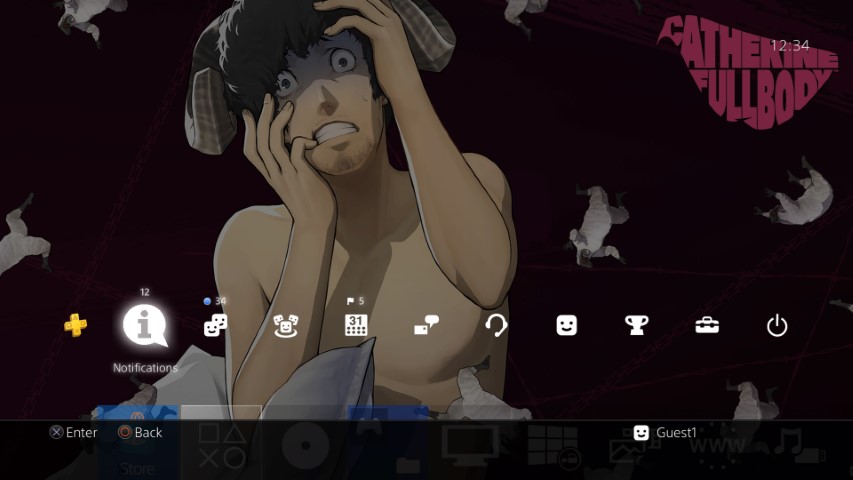Open the Messages speech-bubbles icon
The width and height of the screenshot is (853, 480).
tap(427, 325)
